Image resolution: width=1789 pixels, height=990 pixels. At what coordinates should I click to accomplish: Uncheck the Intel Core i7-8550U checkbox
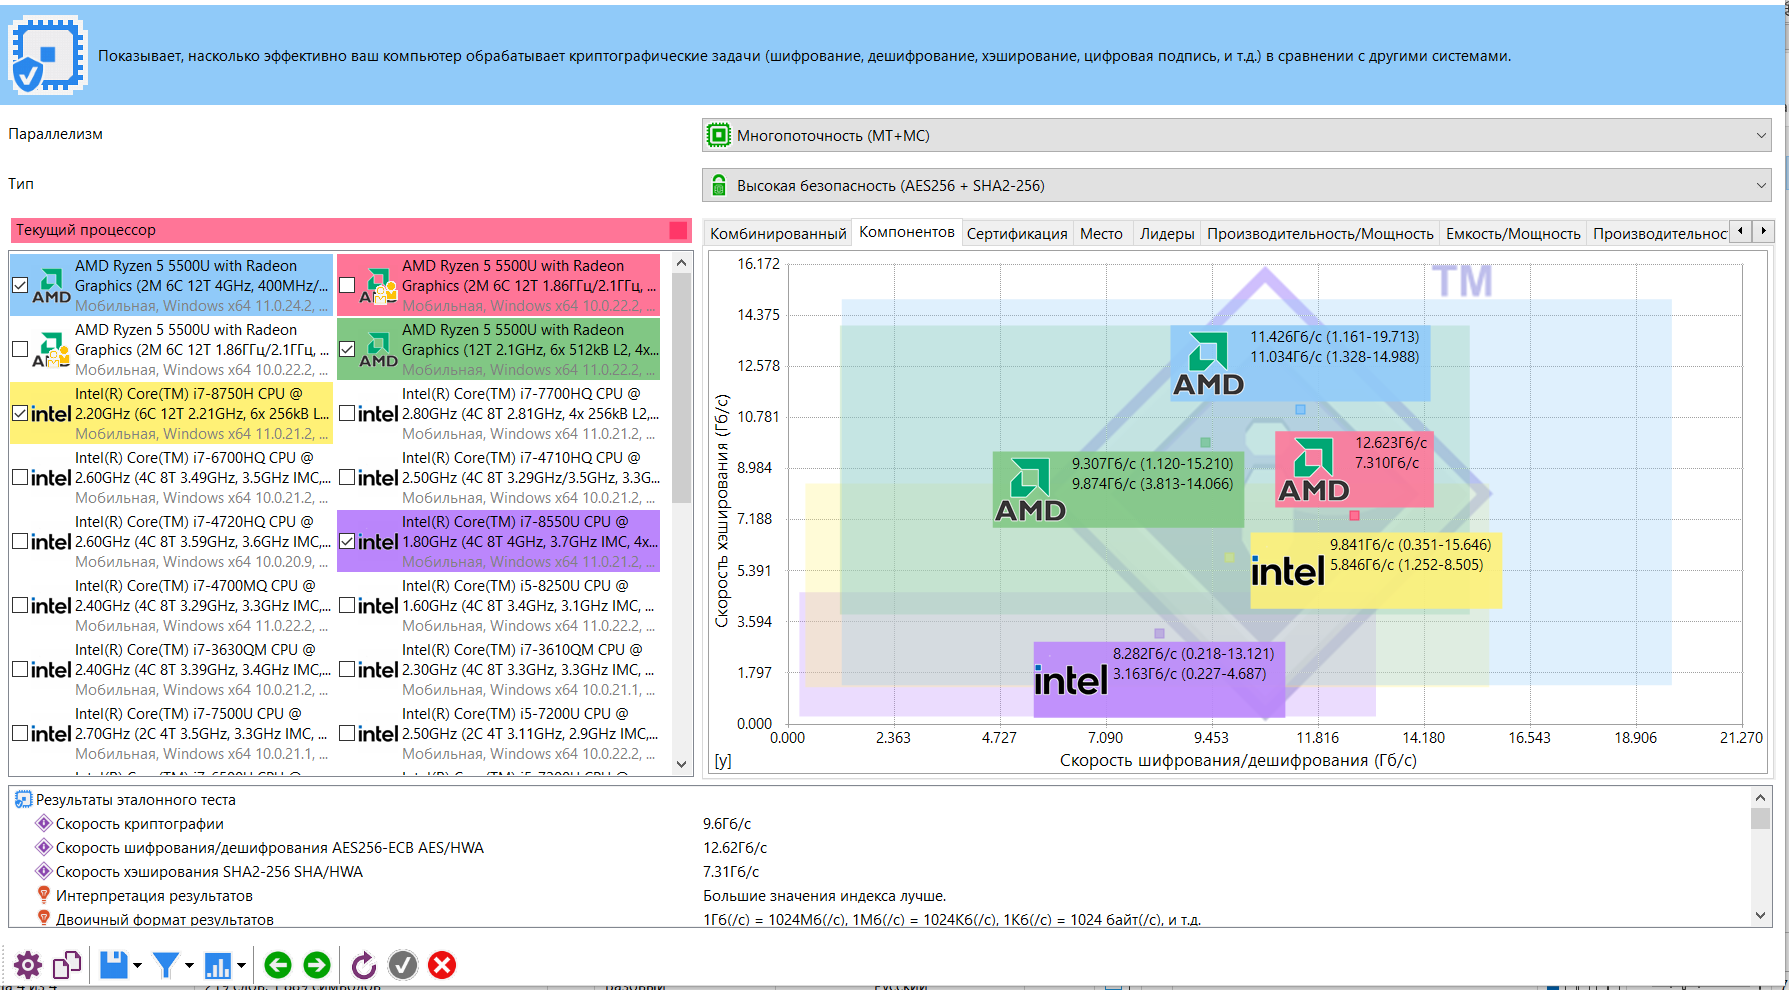(347, 541)
